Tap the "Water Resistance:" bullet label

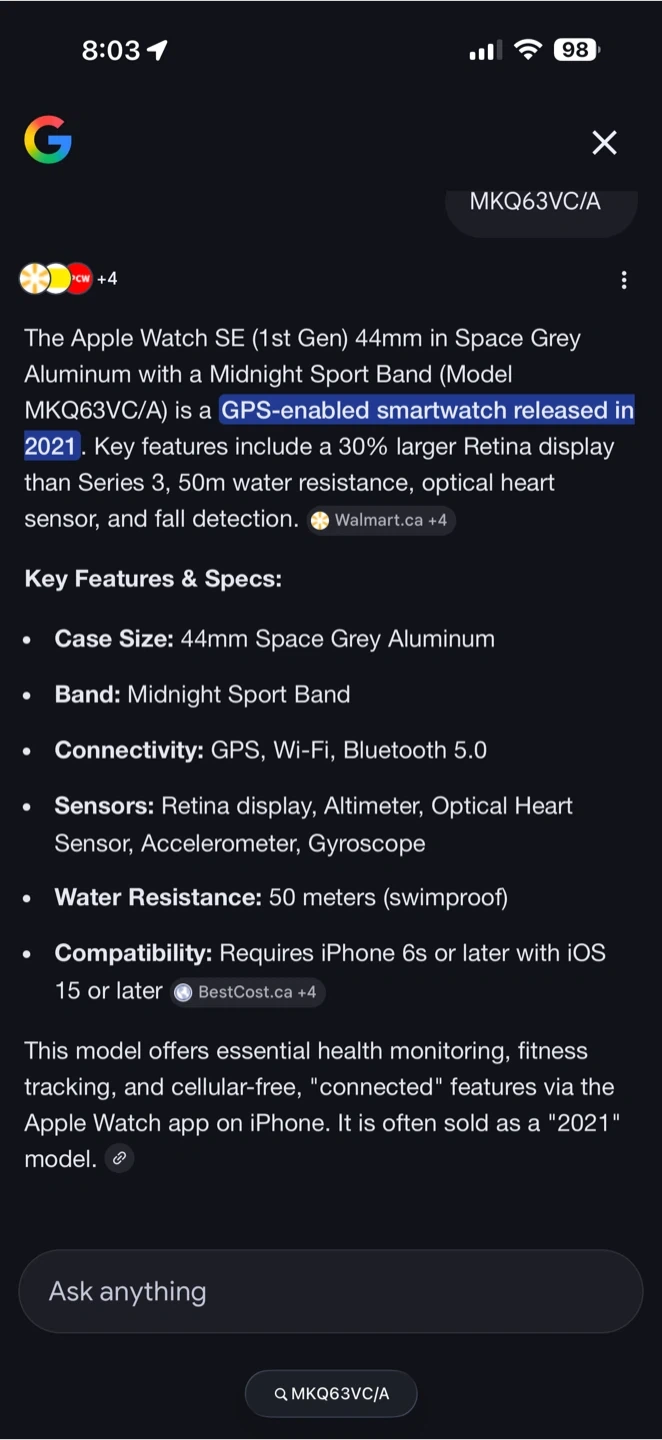coord(158,898)
